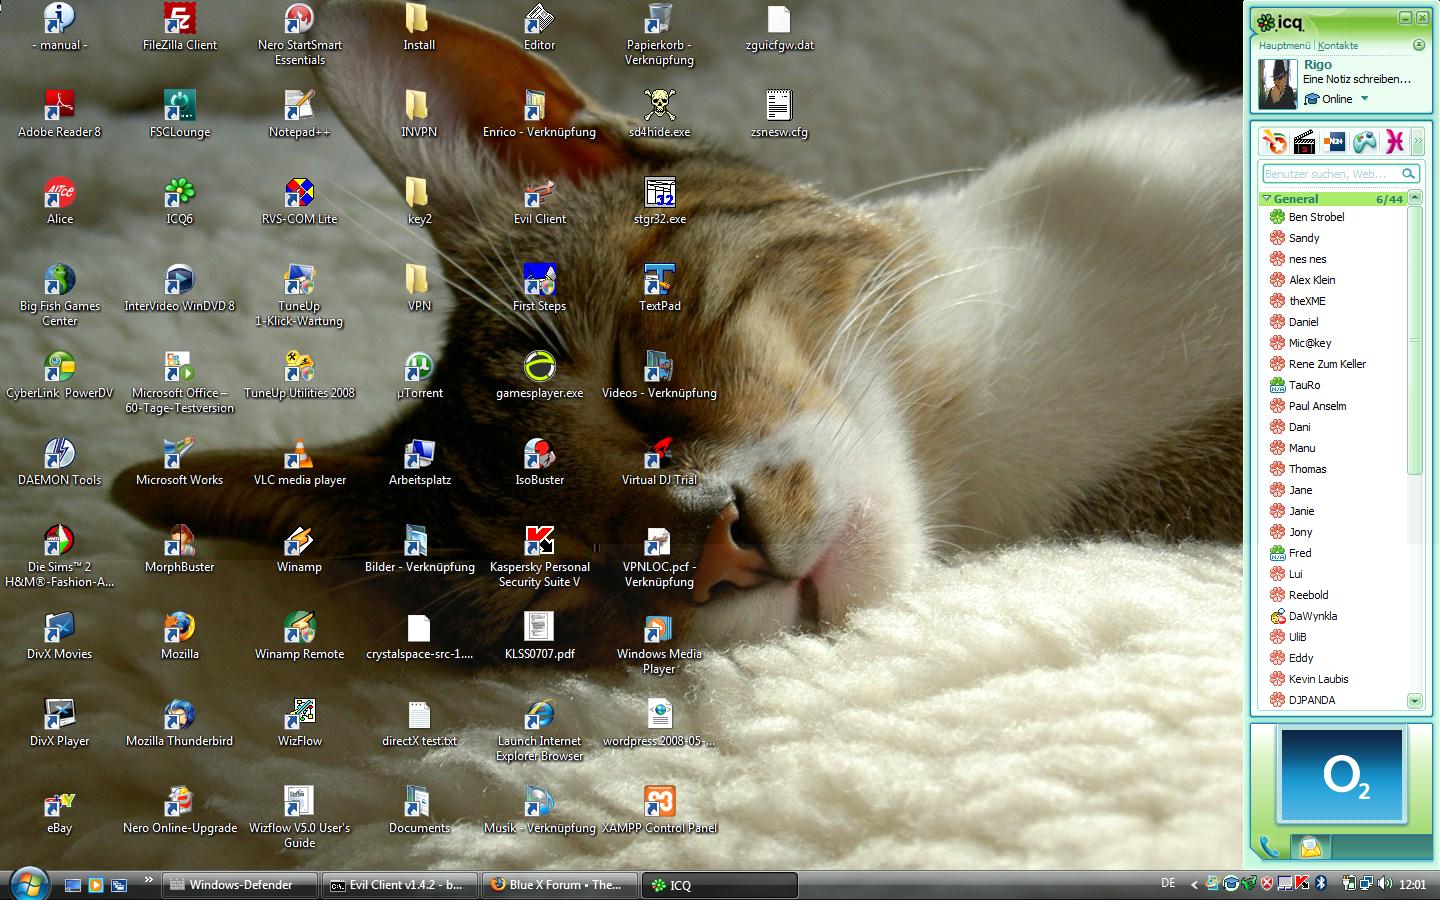Click the N24 news icon in ICQ
1440x900 pixels.
tap(1334, 142)
